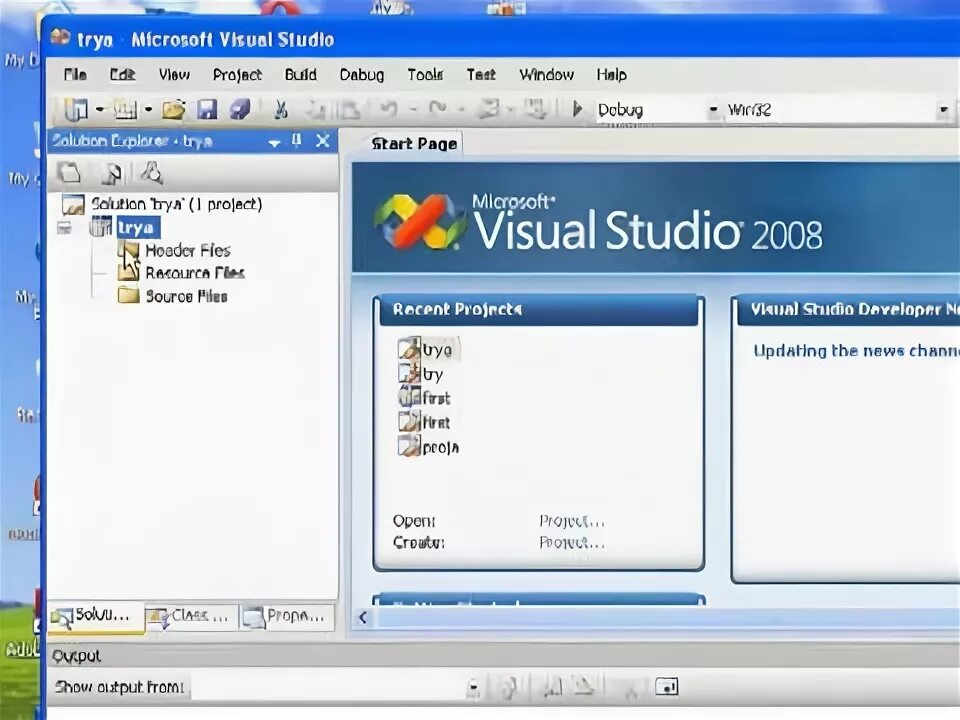Image resolution: width=960 pixels, height=720 pixels.
Task: Click Find Message in Code icon in Output
Action: (508, 688)
